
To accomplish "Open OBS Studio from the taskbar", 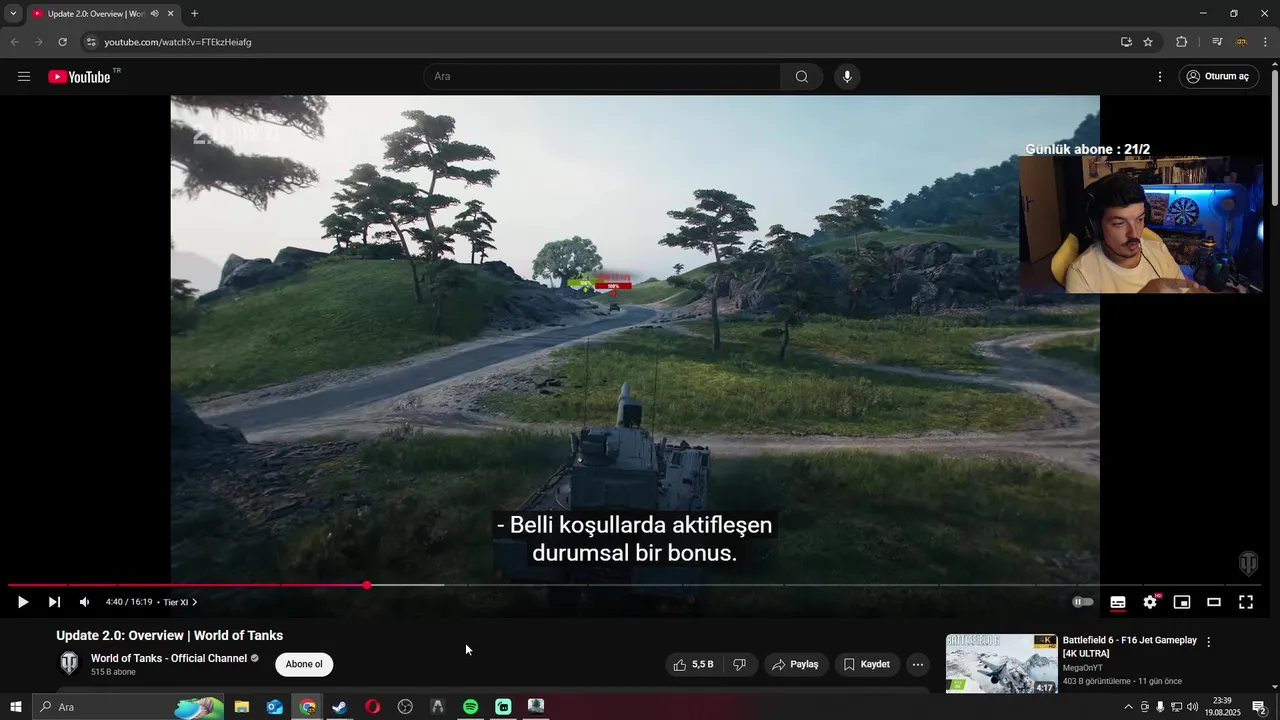I will (405, 707).
